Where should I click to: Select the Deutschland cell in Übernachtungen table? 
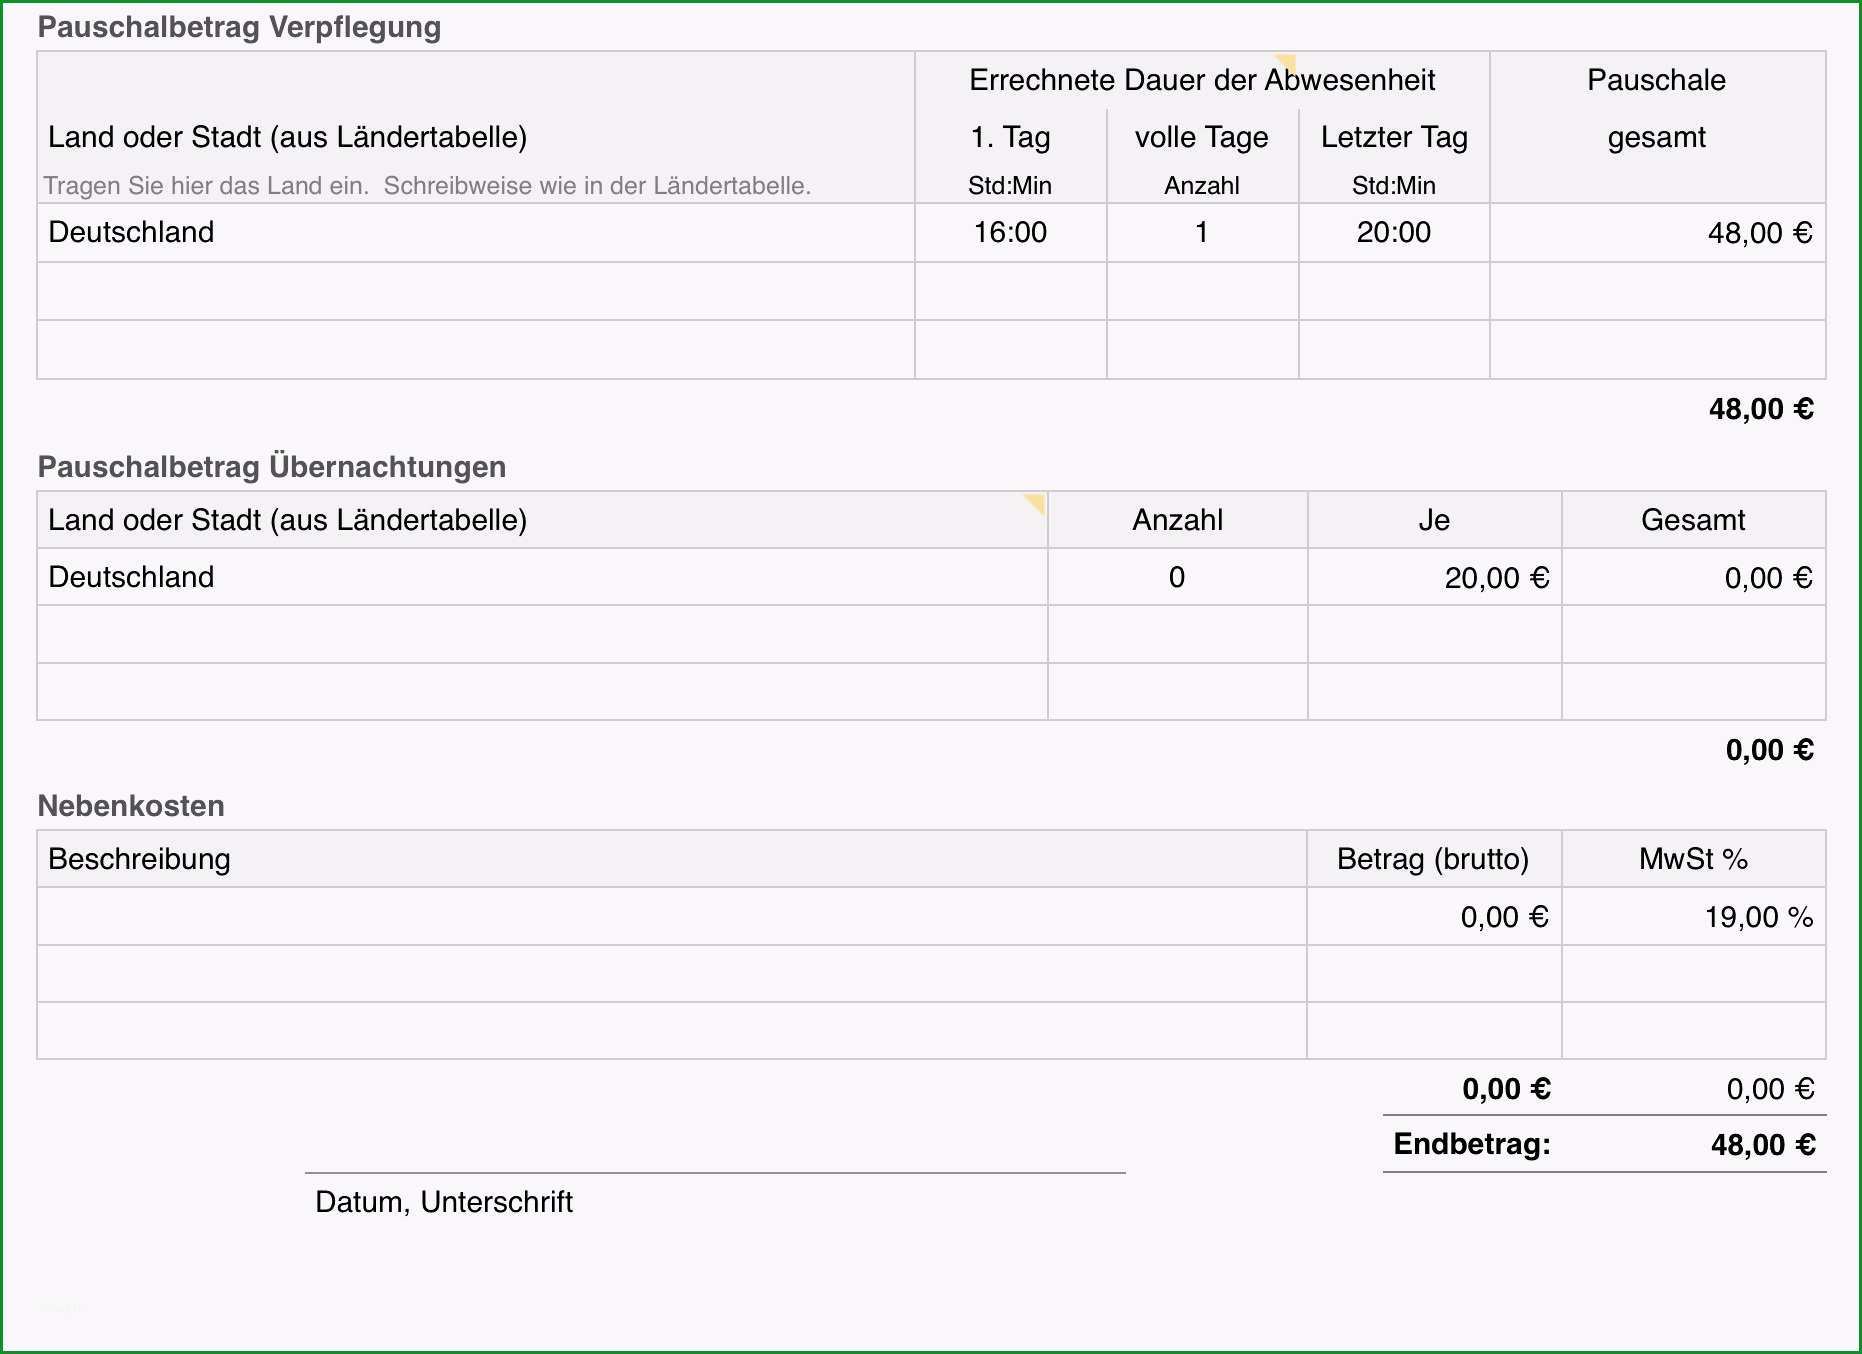(542, 577)
